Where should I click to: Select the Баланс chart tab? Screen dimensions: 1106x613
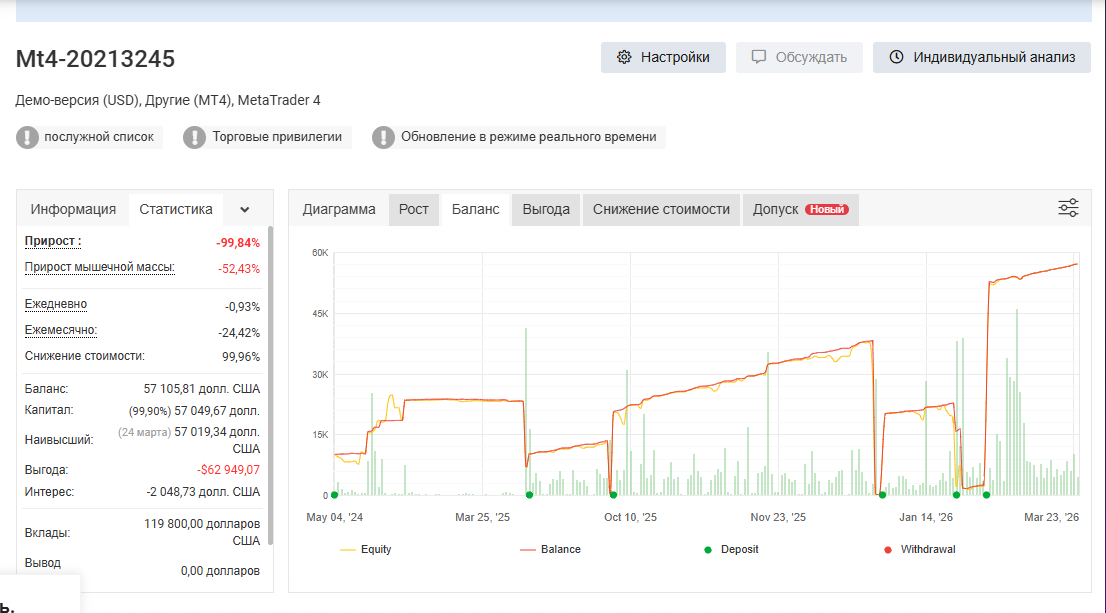click(475, 210)
